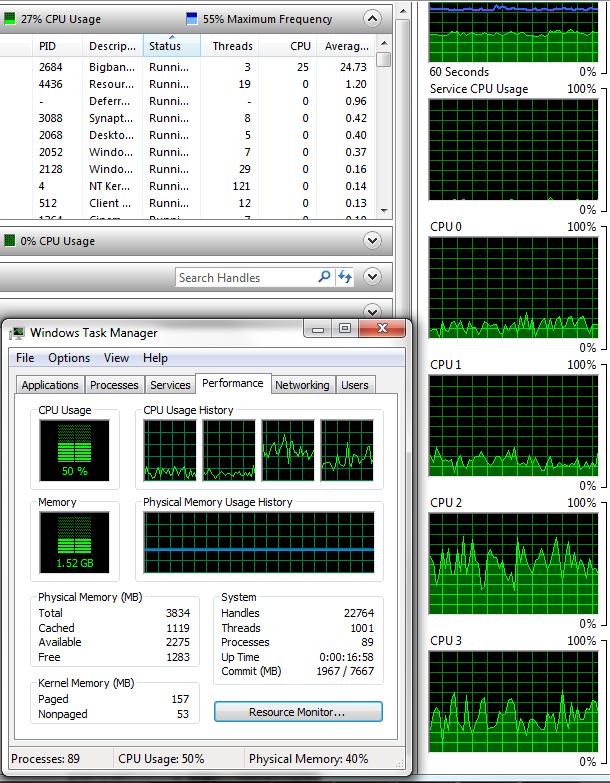Viewport: 610px width, 783px height.
Task: Select process row with PID 2052
Action: [188, 152]
